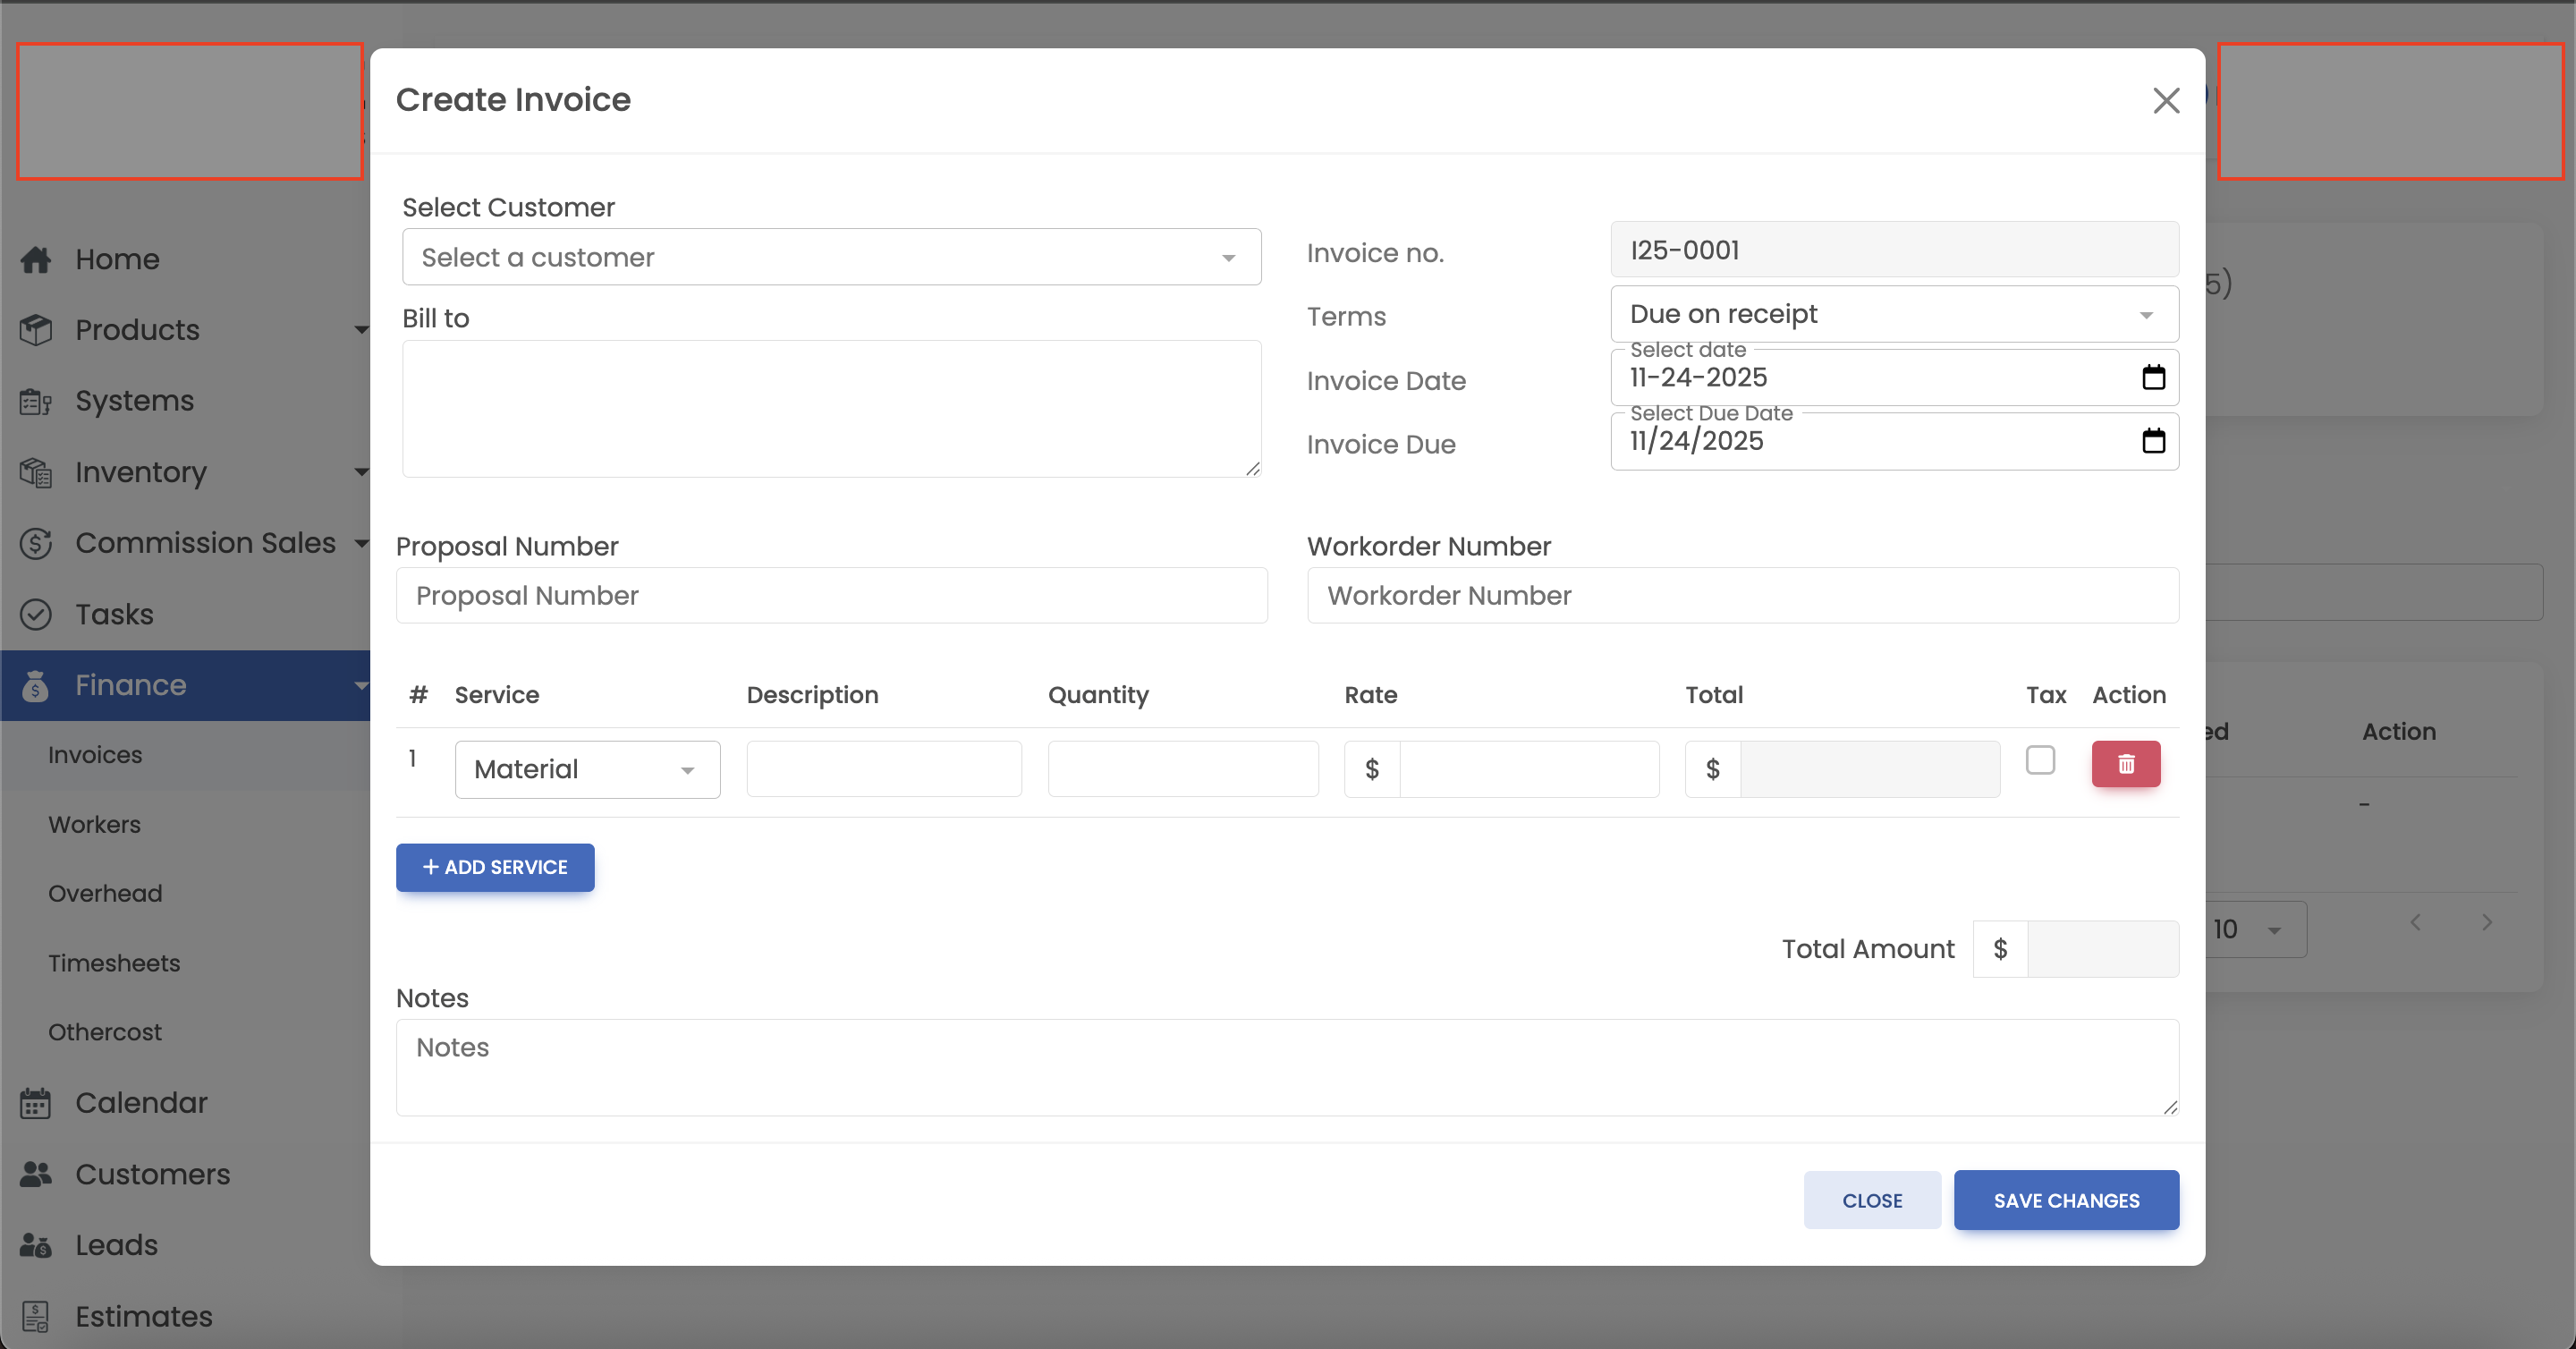This screenshot has width=2576, height=1349.
Task: Open the Select a customer dropdown
Action: pos(831,257)
